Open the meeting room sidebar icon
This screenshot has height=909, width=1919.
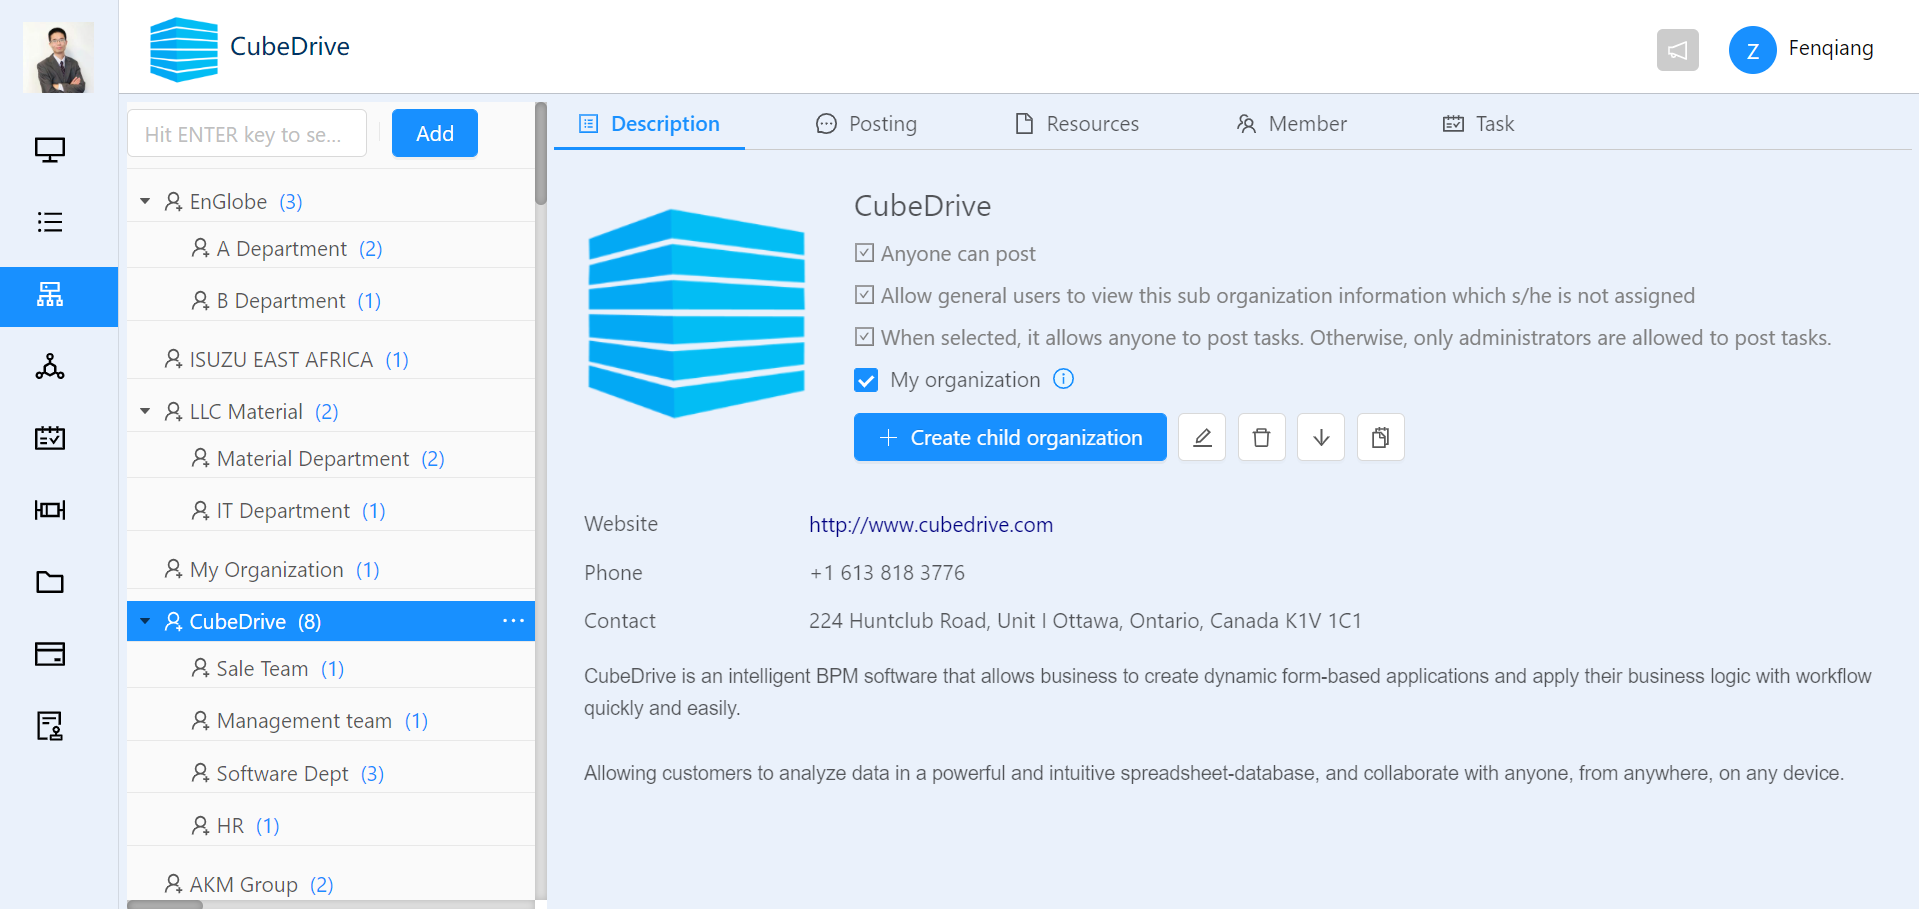[x=50, y=510]
